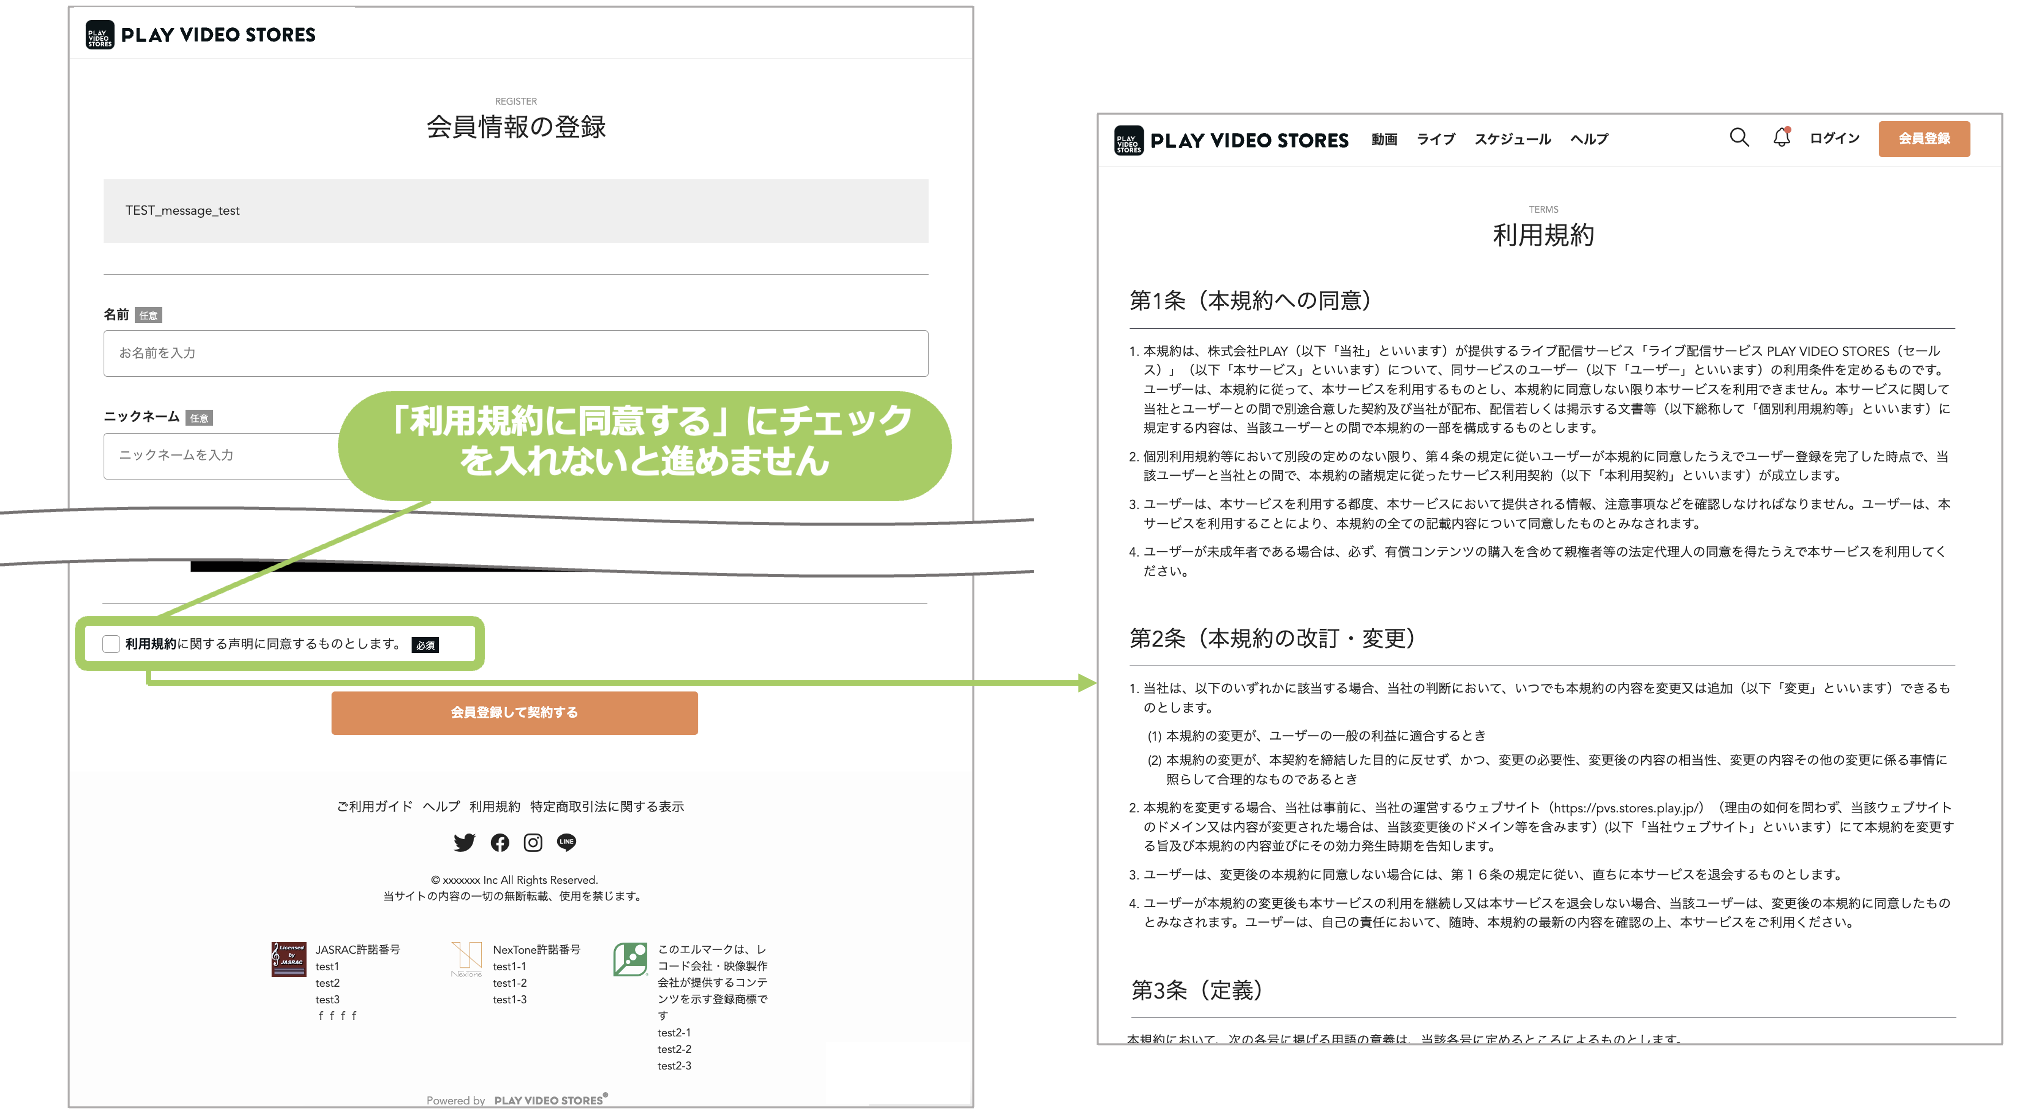Image resolution: width=2038 pixels, height=1112 pixels.
Task: Click the JASRAC許諾番号 text
Action: 358,950
